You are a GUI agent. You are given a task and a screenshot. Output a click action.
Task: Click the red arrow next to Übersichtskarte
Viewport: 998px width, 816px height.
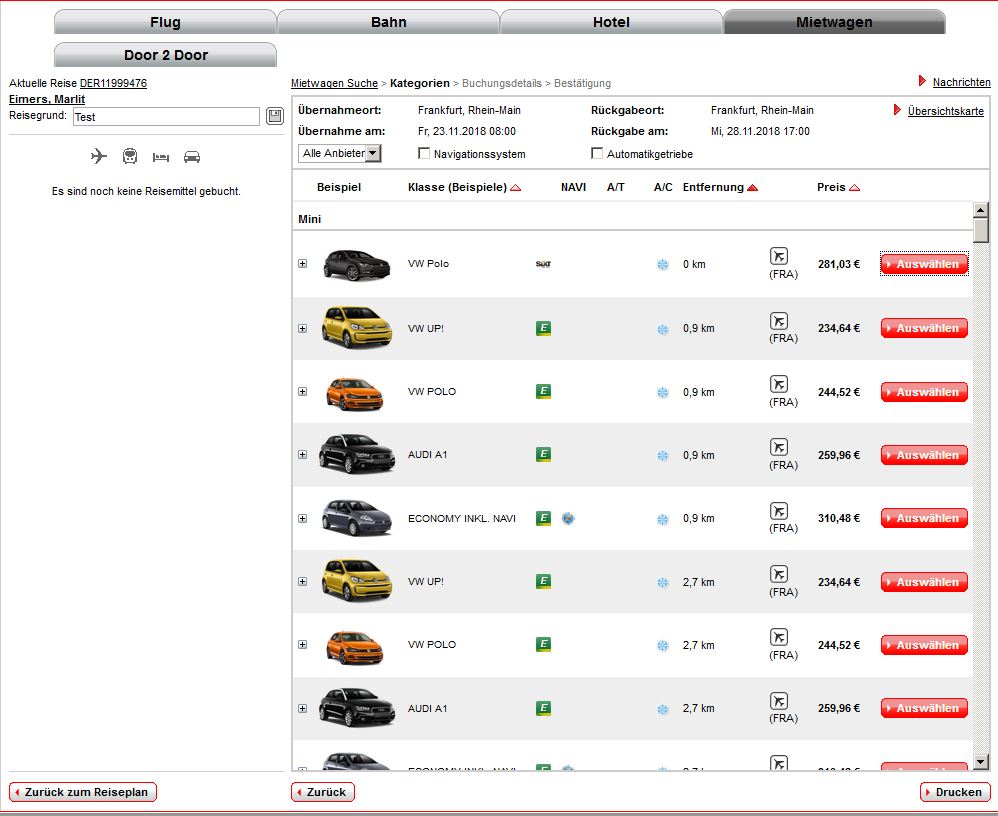897,109
